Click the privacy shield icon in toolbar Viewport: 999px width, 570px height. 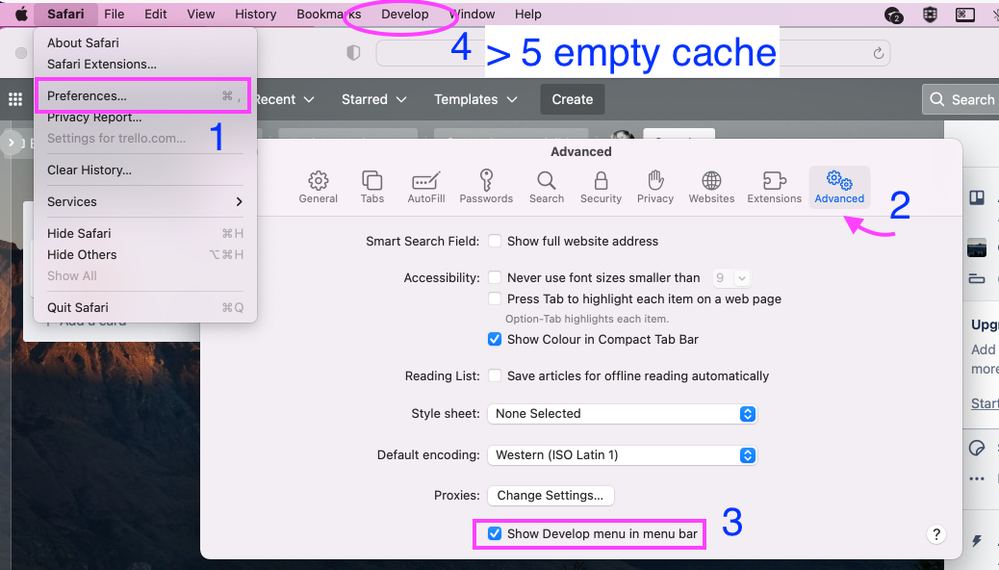click(x=353, y=53)
